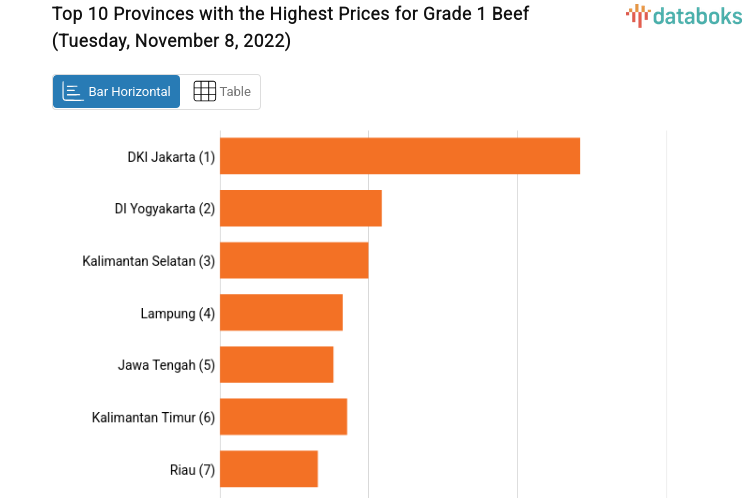Click the Jawa Tengah (5) label
This screenshot has width=753, height=498.
point(166,365)
